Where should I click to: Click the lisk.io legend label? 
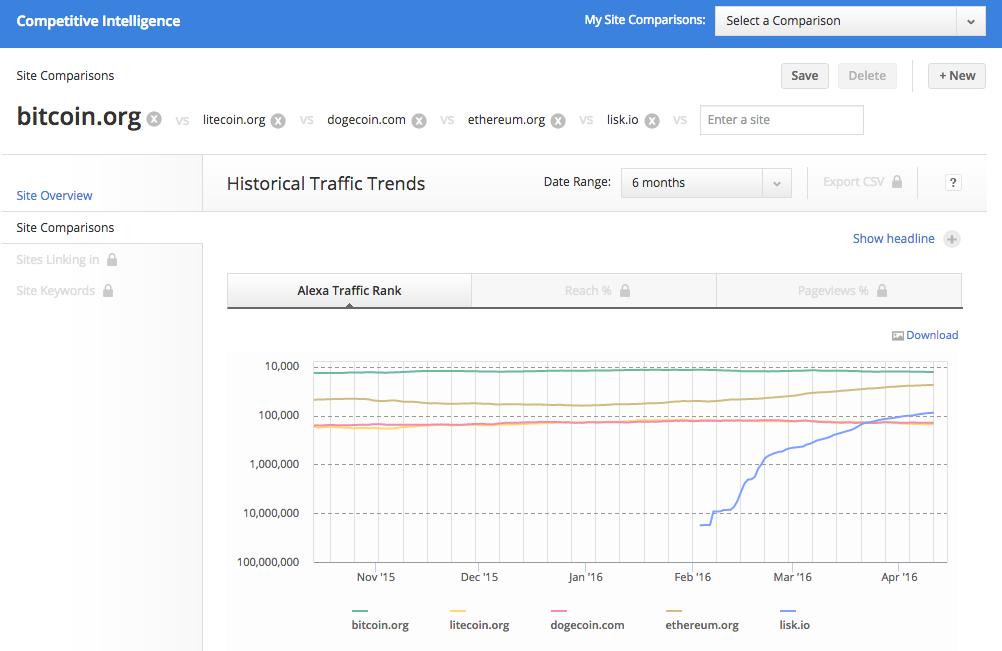pyautogui.click(x=794, y=625)
